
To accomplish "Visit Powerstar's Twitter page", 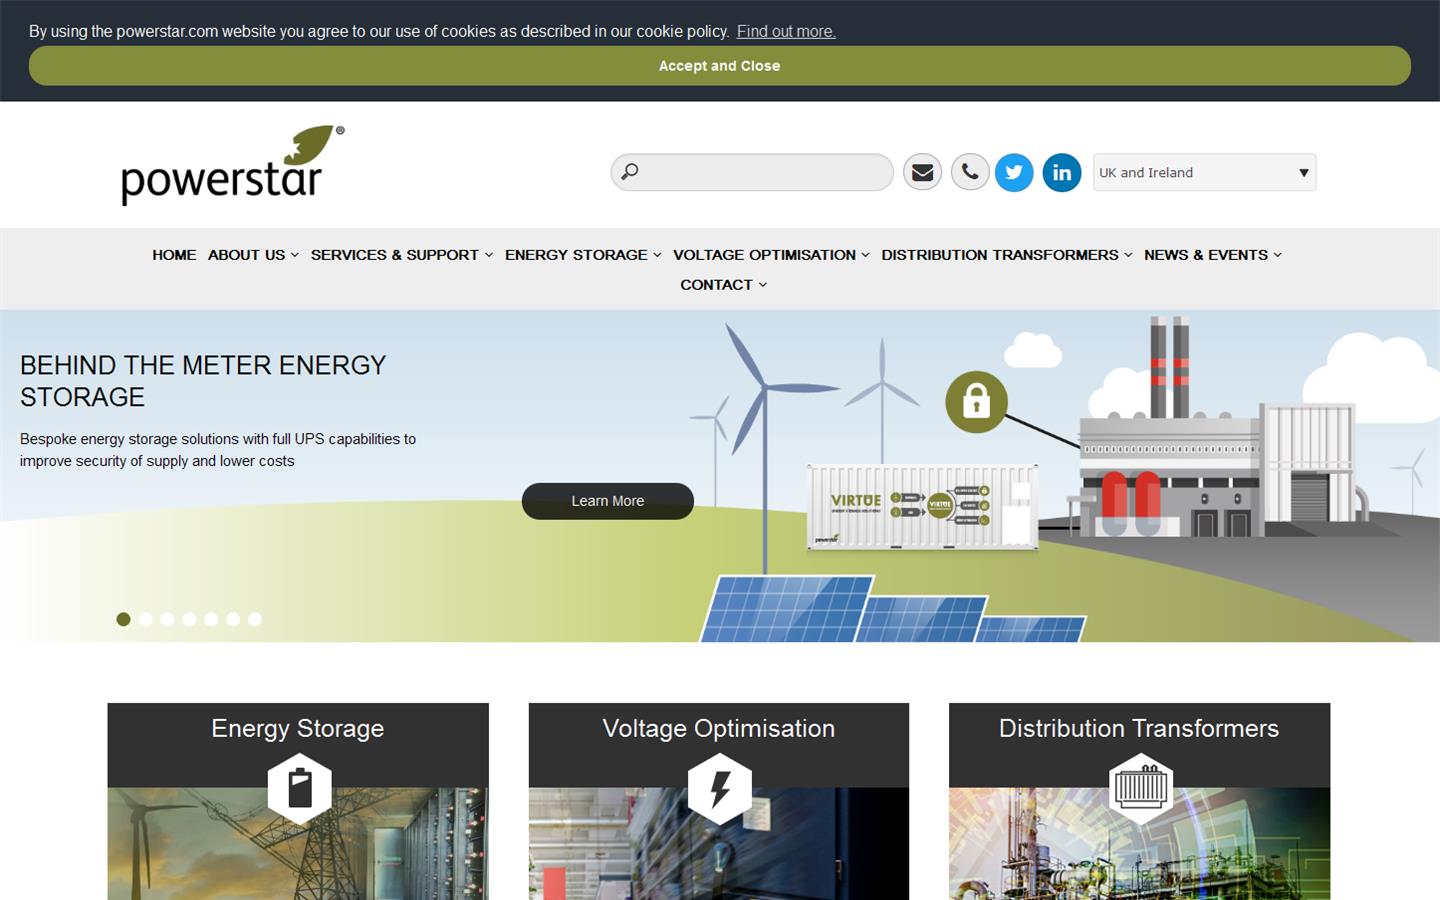I will 1014,172.
